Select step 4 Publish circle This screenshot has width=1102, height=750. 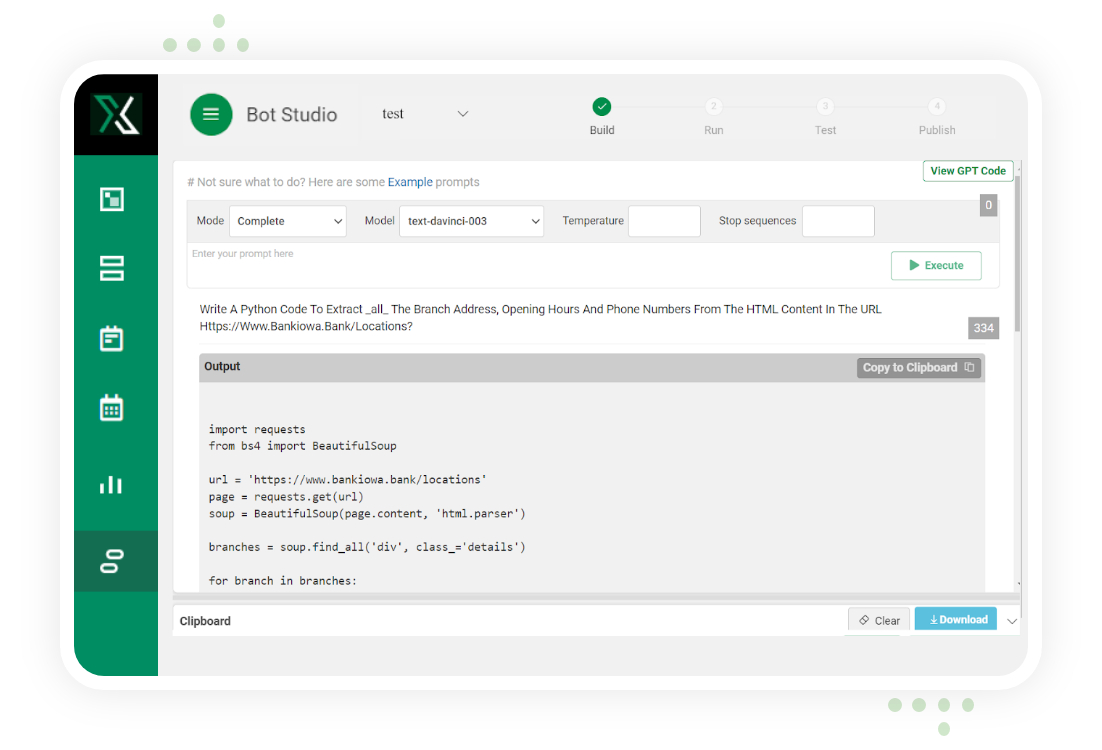coord(936,106)
